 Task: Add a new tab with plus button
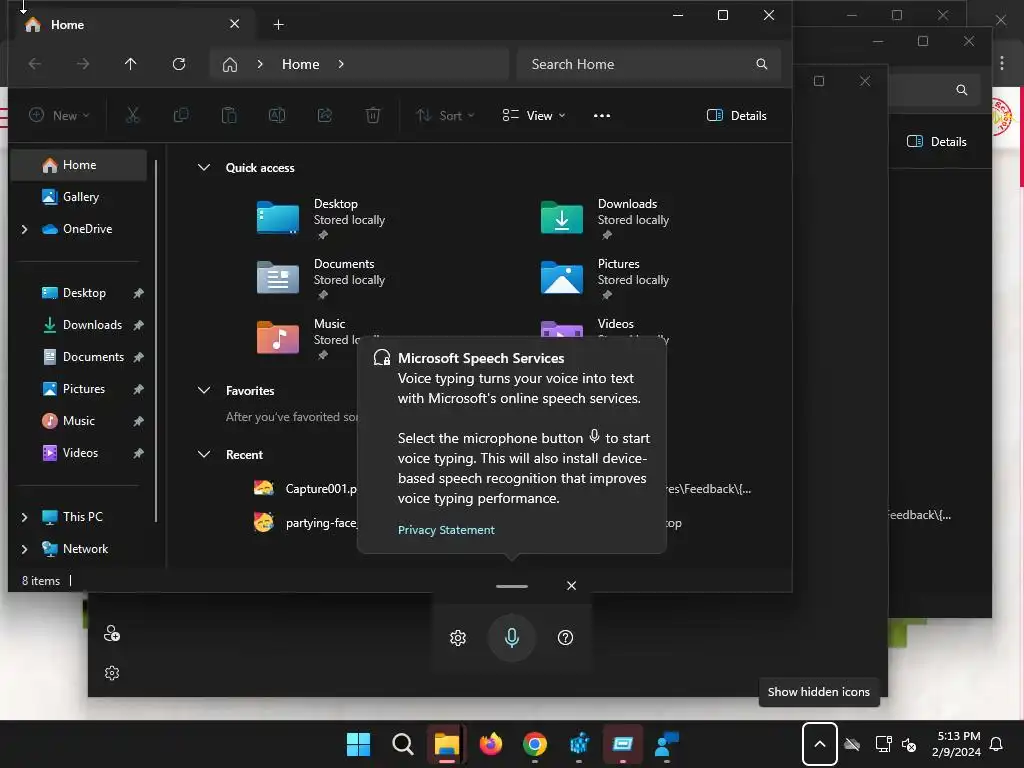[x=278, y=25]
